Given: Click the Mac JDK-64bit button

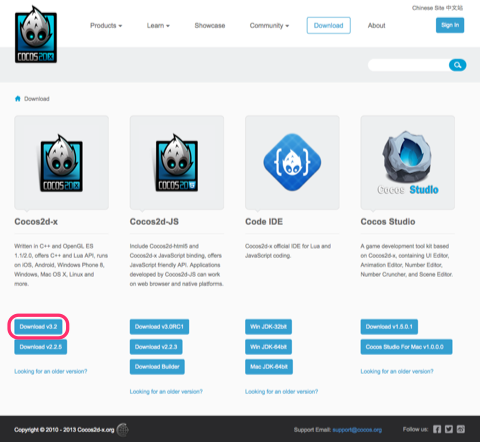Looking at the screenshot, I should click(269, 367).
